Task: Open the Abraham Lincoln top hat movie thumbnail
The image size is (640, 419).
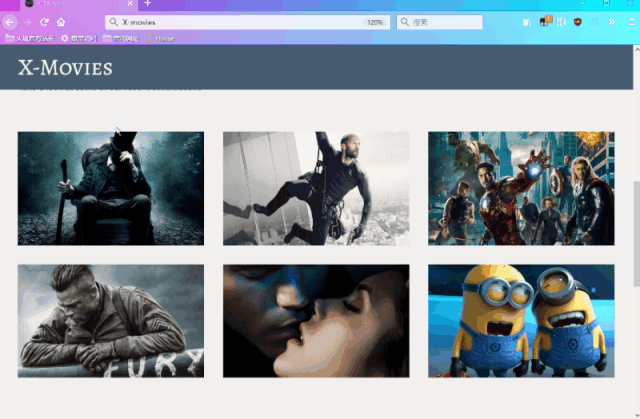Action: (x=111, y=188)
